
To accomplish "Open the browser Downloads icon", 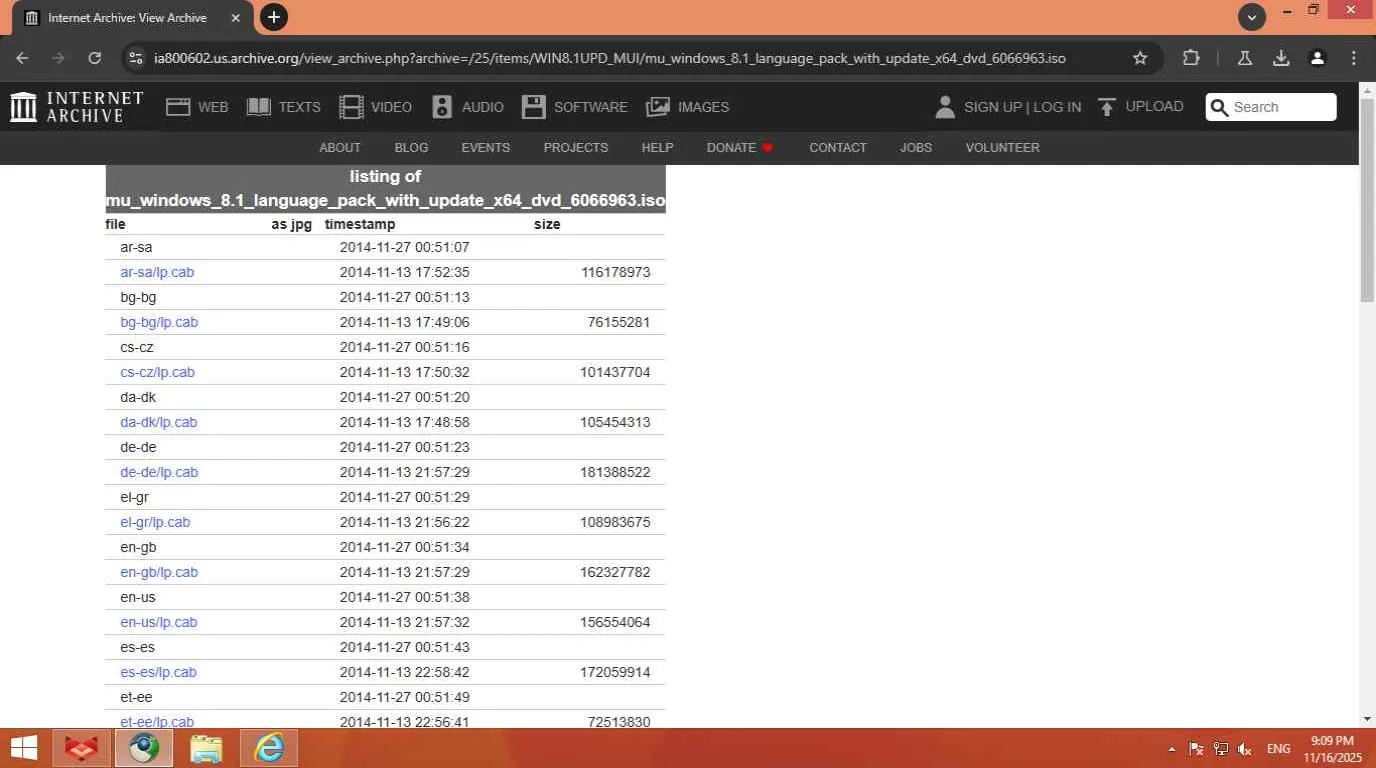I will click(x=1281, y=58).
